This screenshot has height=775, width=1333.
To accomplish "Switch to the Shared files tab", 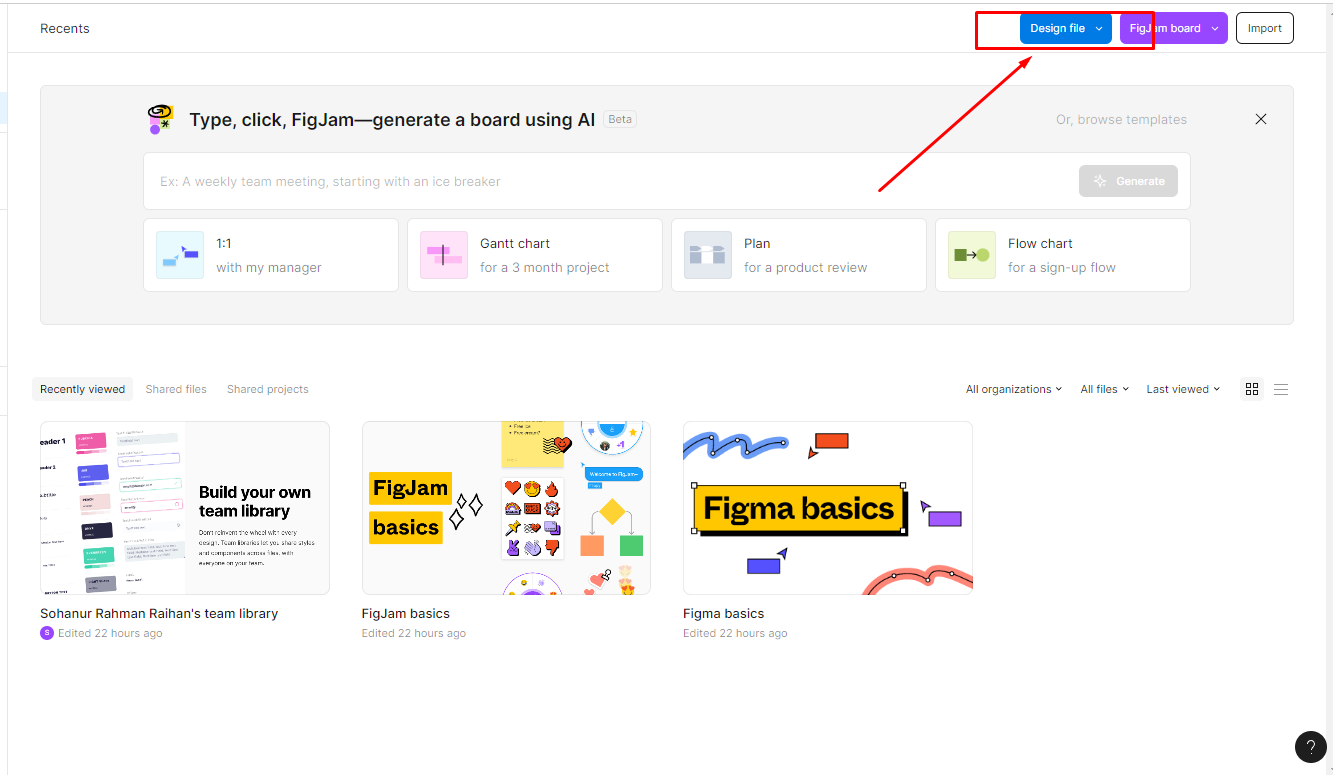I will [176, 389].
